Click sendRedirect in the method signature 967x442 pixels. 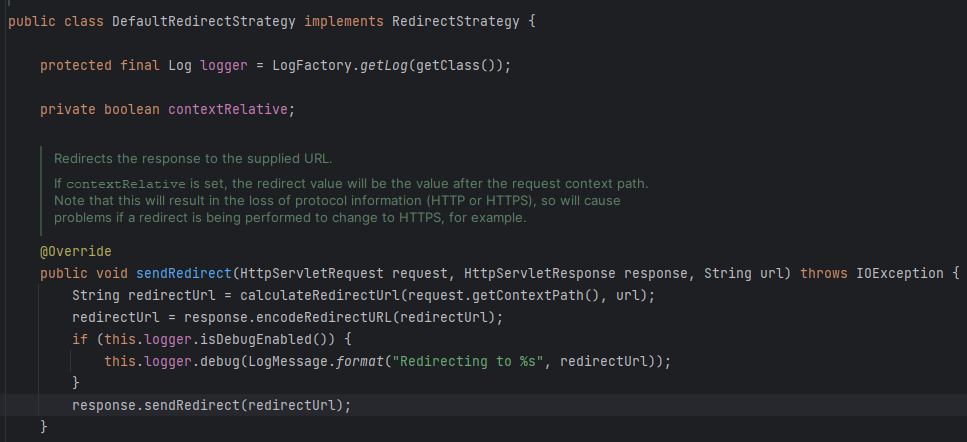(184, 273)
